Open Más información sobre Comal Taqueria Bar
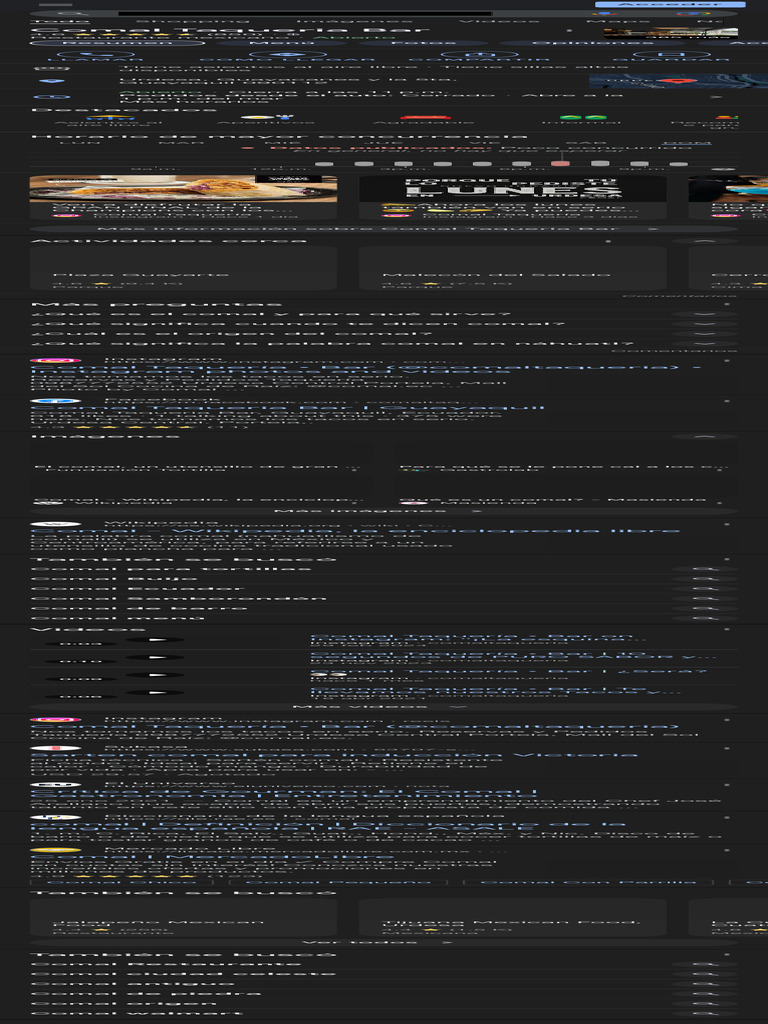This screenshot has height=1024, width=768. click(384, 229)
